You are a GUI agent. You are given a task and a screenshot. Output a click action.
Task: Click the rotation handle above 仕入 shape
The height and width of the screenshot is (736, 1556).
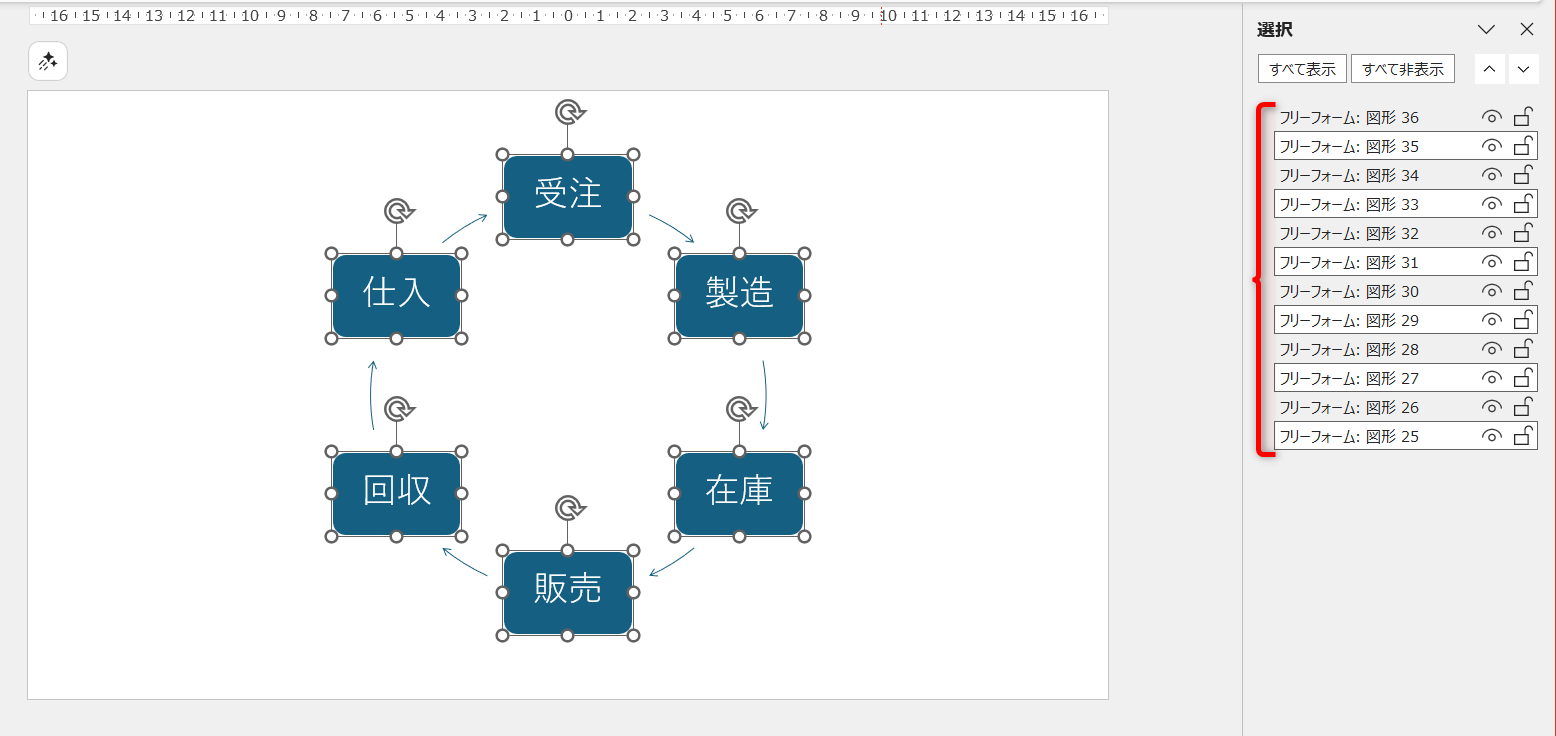(397, 211)
